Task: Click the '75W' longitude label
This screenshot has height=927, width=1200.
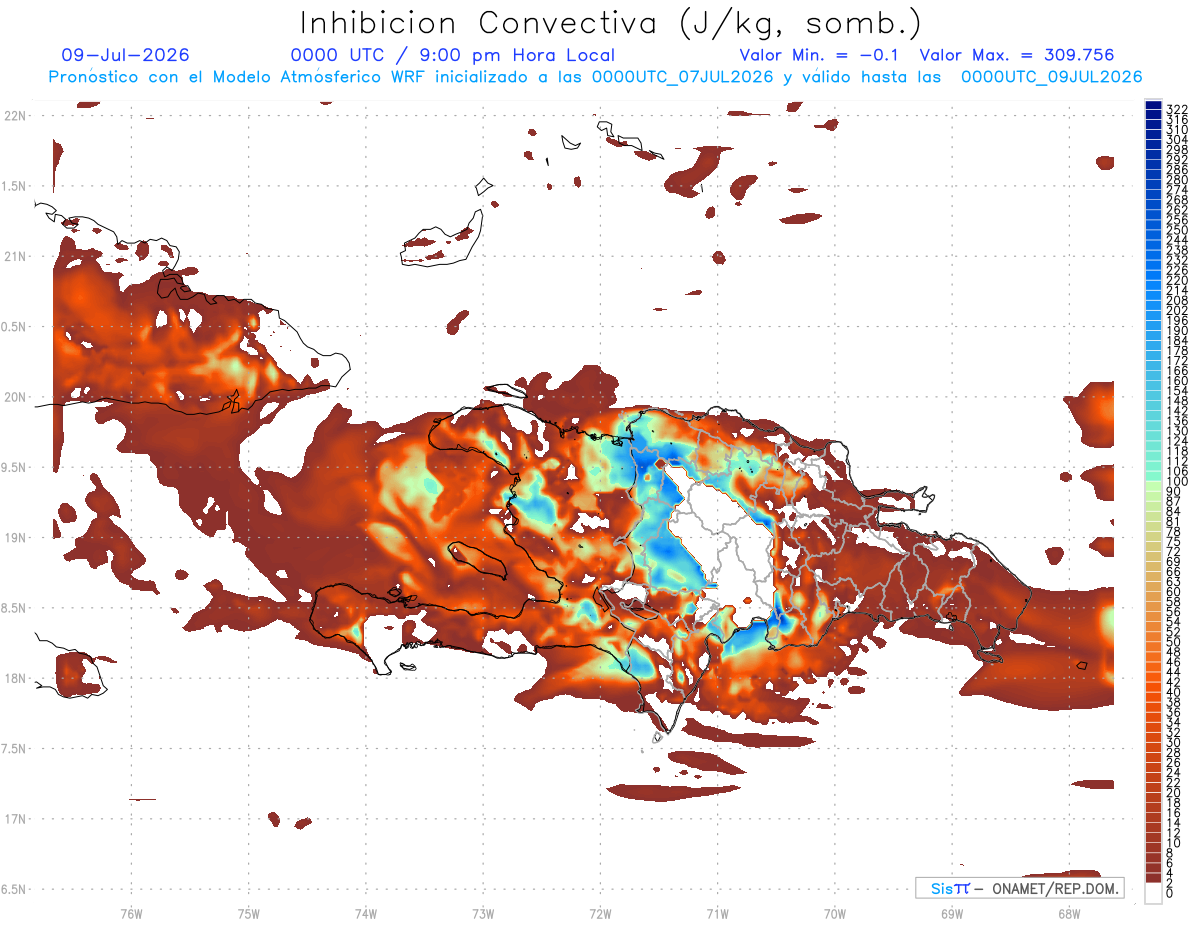Action: pyautogui.click(x=248, y=913)
